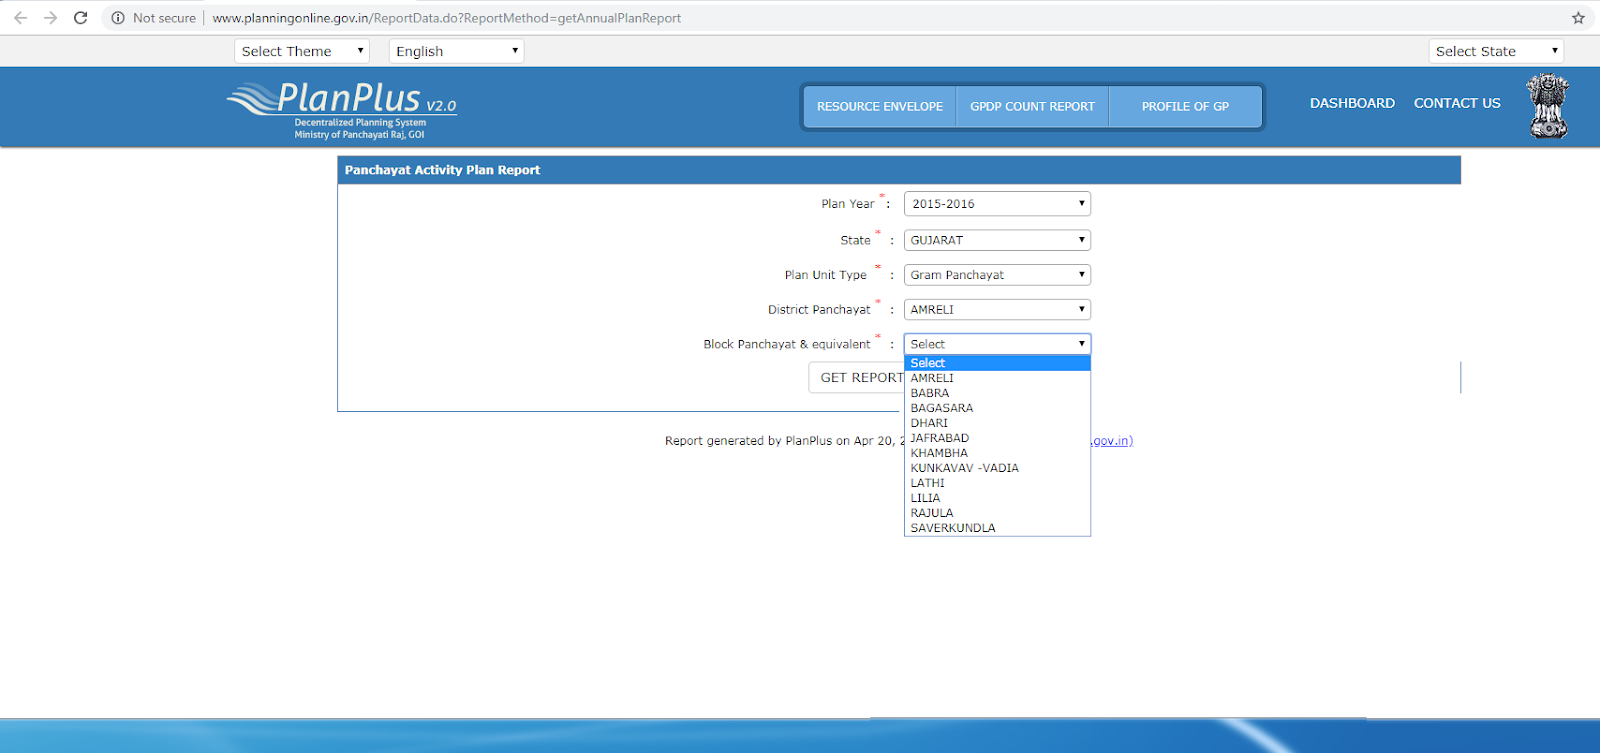
Task: Go back using browser back arrow
Action: click(x=20, y=18)
